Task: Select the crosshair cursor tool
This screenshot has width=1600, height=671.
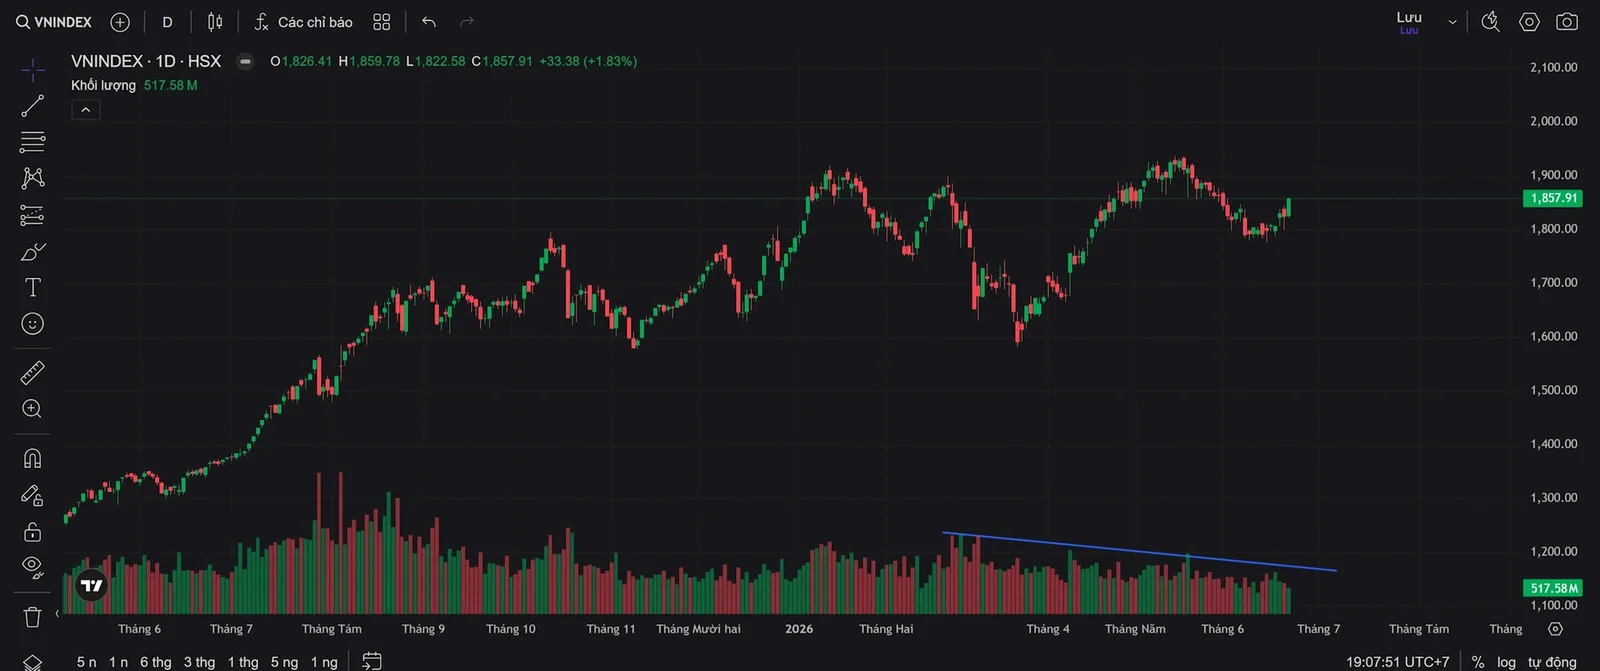Action: point(33,70)
